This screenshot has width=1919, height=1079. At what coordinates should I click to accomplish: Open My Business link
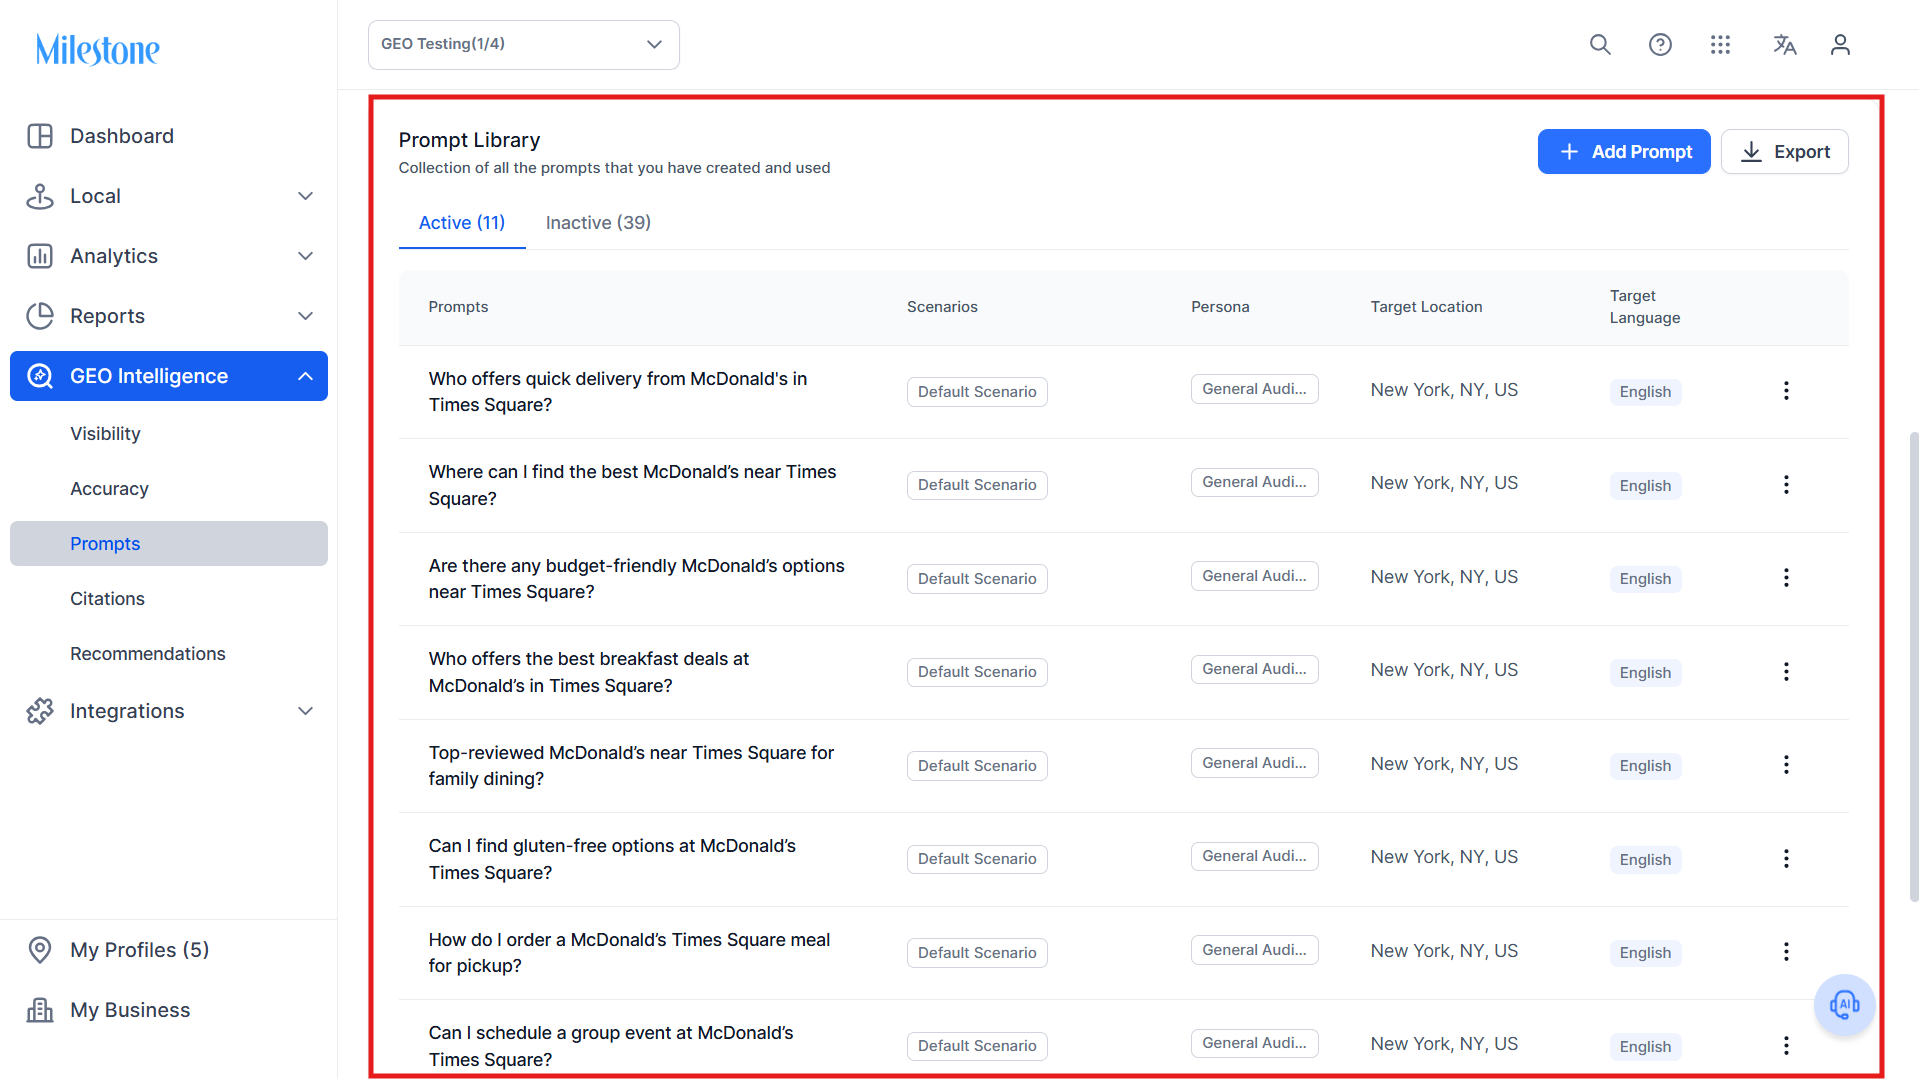click(x=130, y=1010)
